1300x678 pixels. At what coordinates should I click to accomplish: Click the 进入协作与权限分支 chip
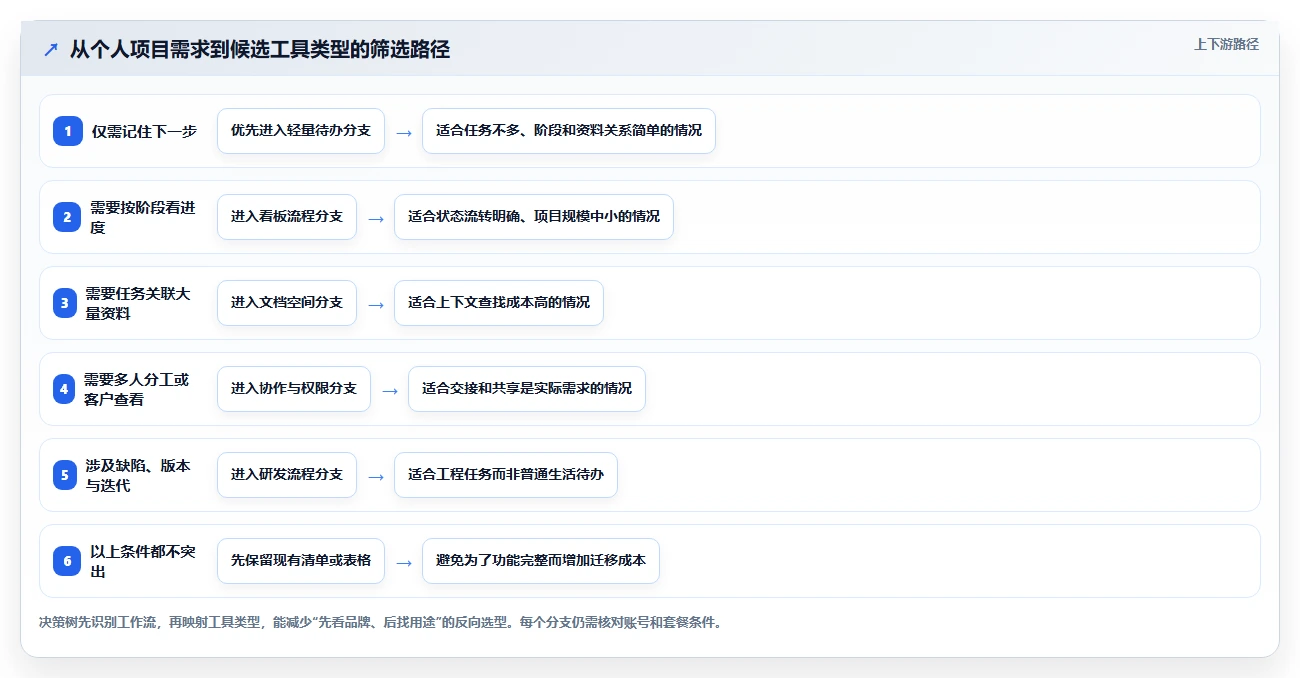pos(294,389)
